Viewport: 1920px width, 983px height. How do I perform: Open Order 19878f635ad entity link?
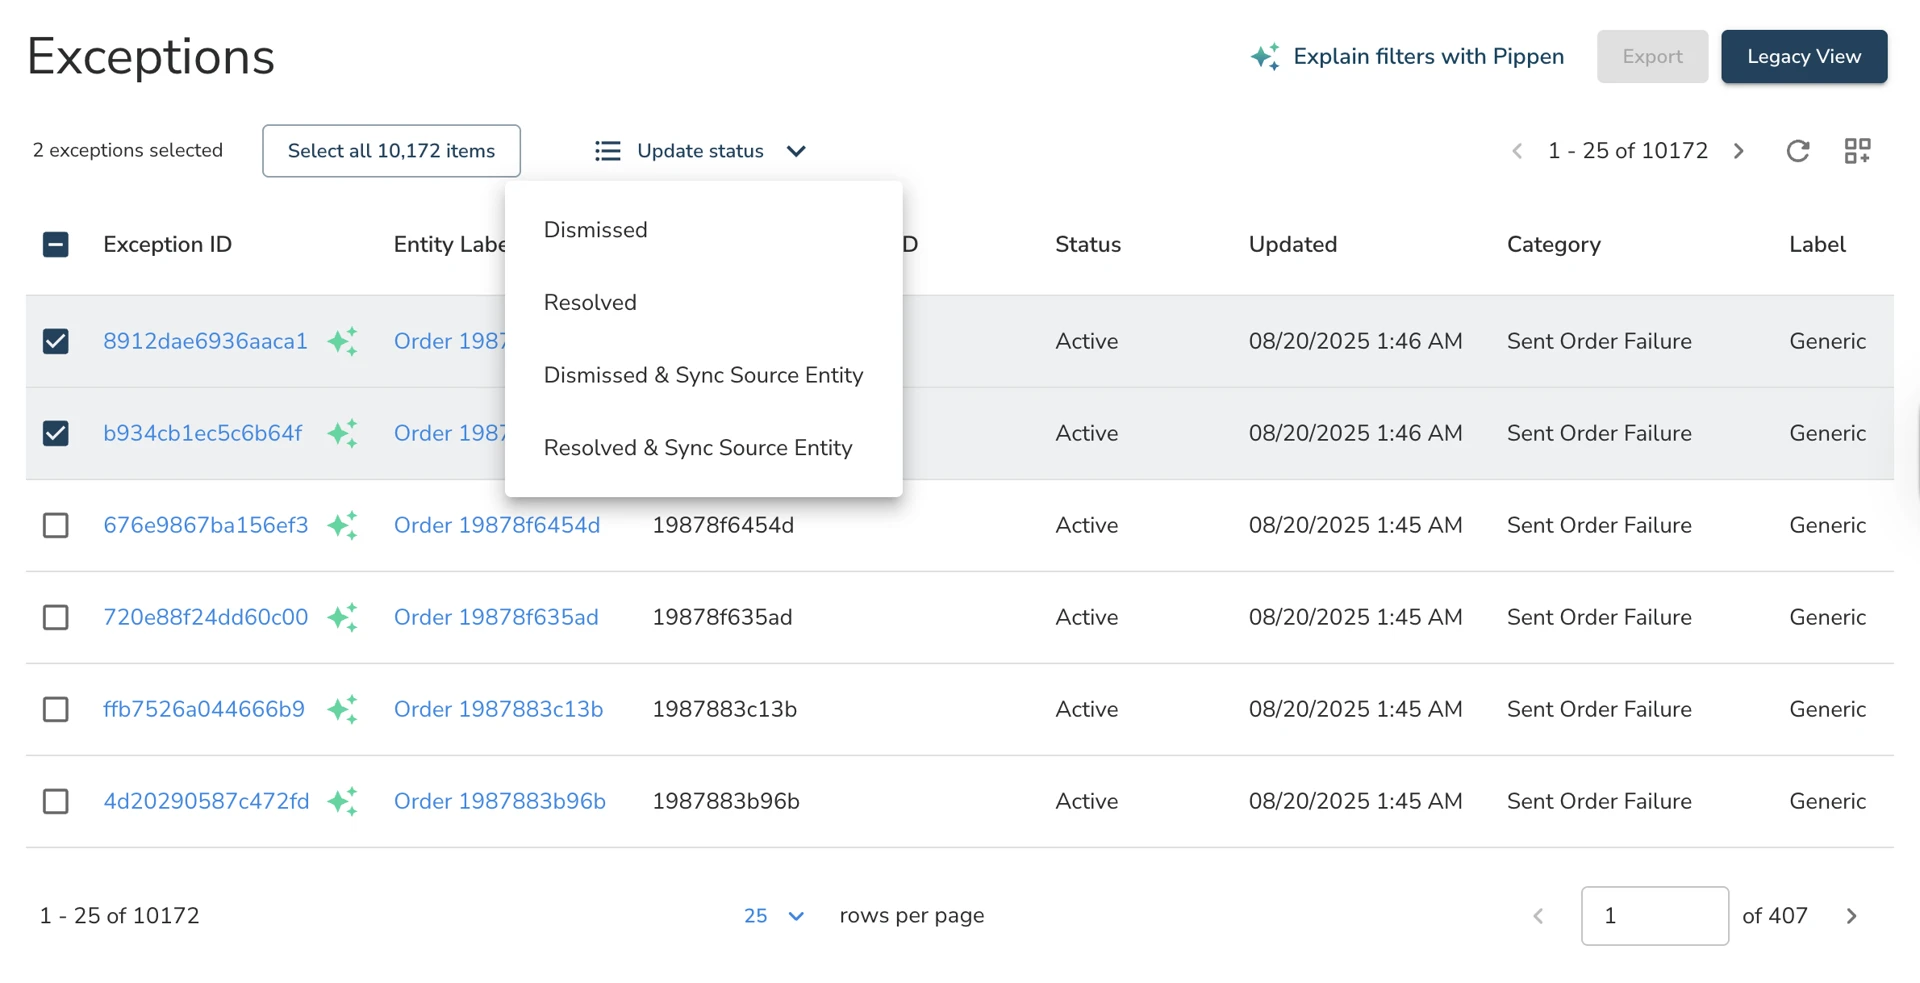pos(496,617)
